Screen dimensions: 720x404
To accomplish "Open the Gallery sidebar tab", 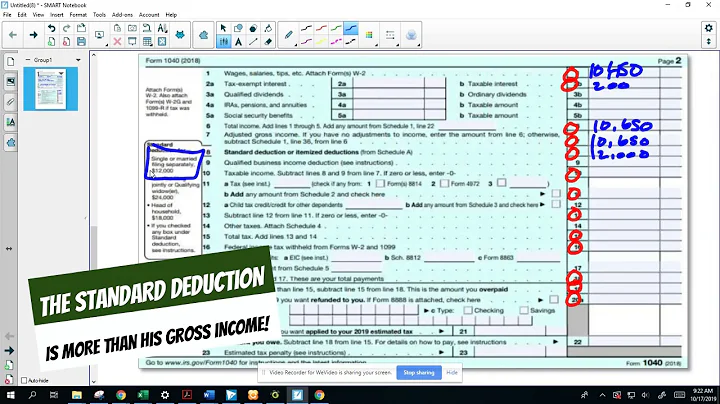I will click(x=11, y=82).
